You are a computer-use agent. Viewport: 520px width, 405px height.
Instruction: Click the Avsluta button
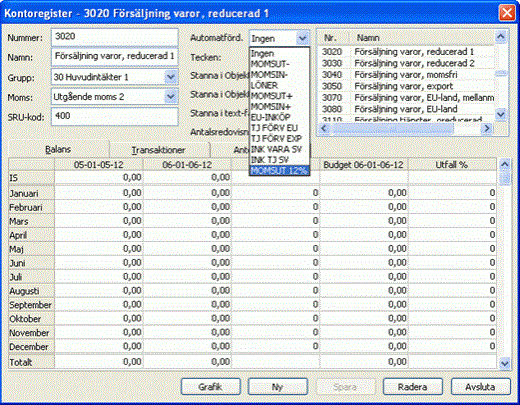(480, 387)
